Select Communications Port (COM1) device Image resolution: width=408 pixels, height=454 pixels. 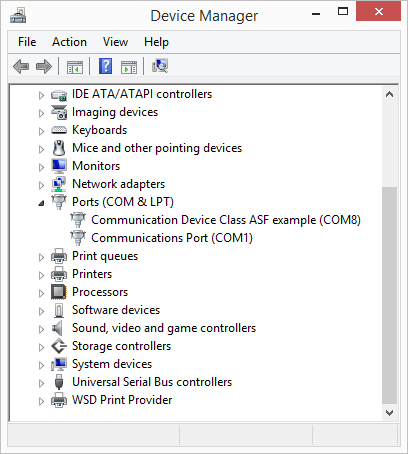[x=172, y=238]
